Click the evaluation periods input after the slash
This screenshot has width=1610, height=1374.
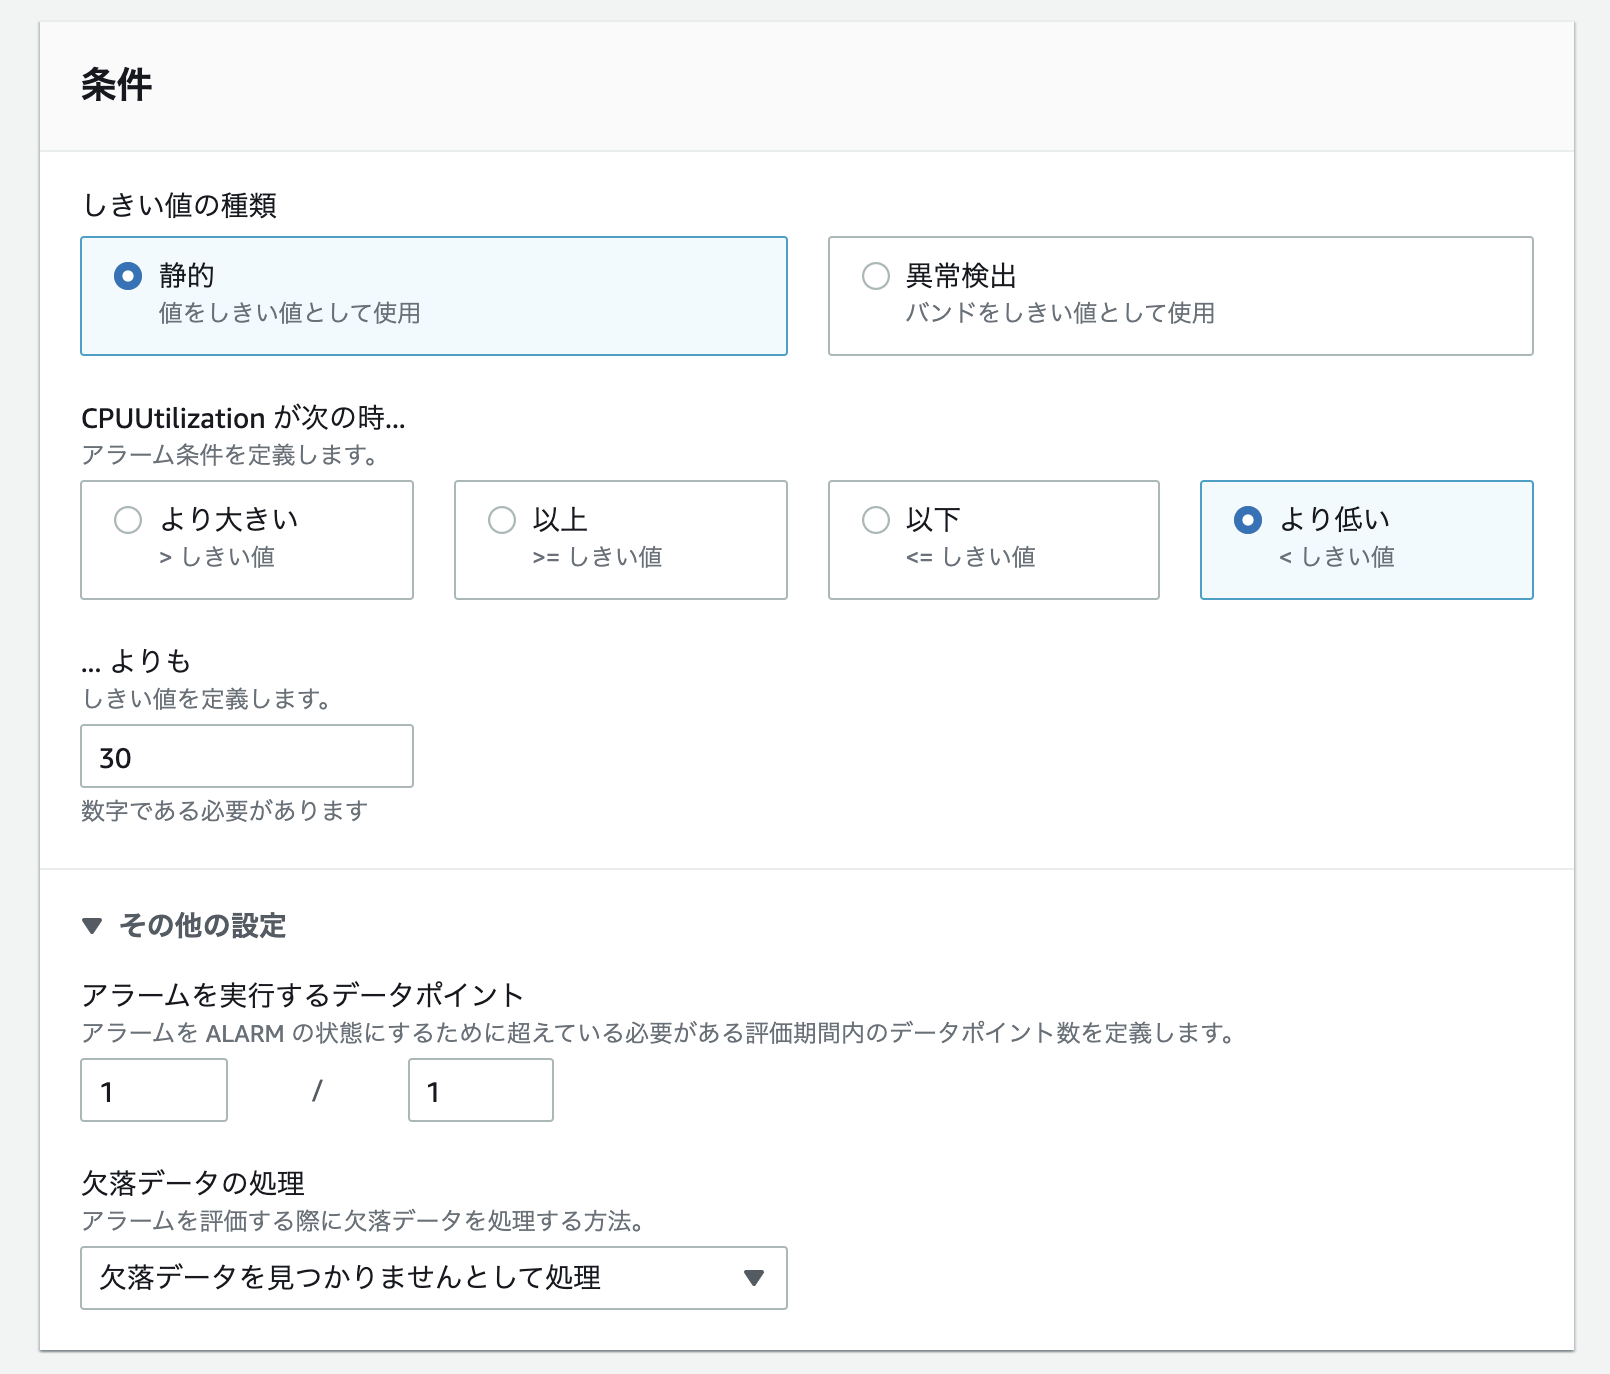pos(480,1090)
